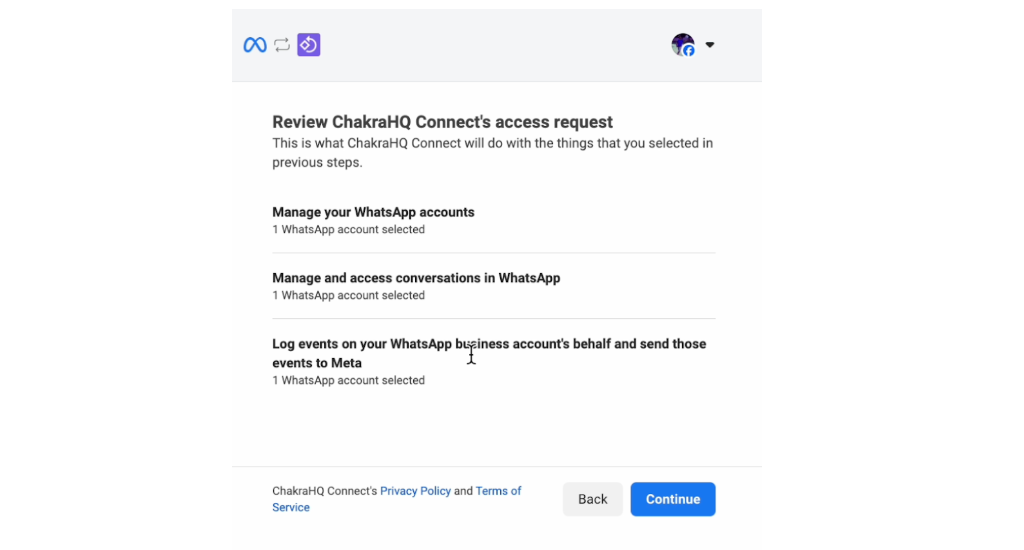Click the Review ChakraHQ Connect's access request heading
The width and height of the screenshot is (1024, 550).
pos(442,122)
